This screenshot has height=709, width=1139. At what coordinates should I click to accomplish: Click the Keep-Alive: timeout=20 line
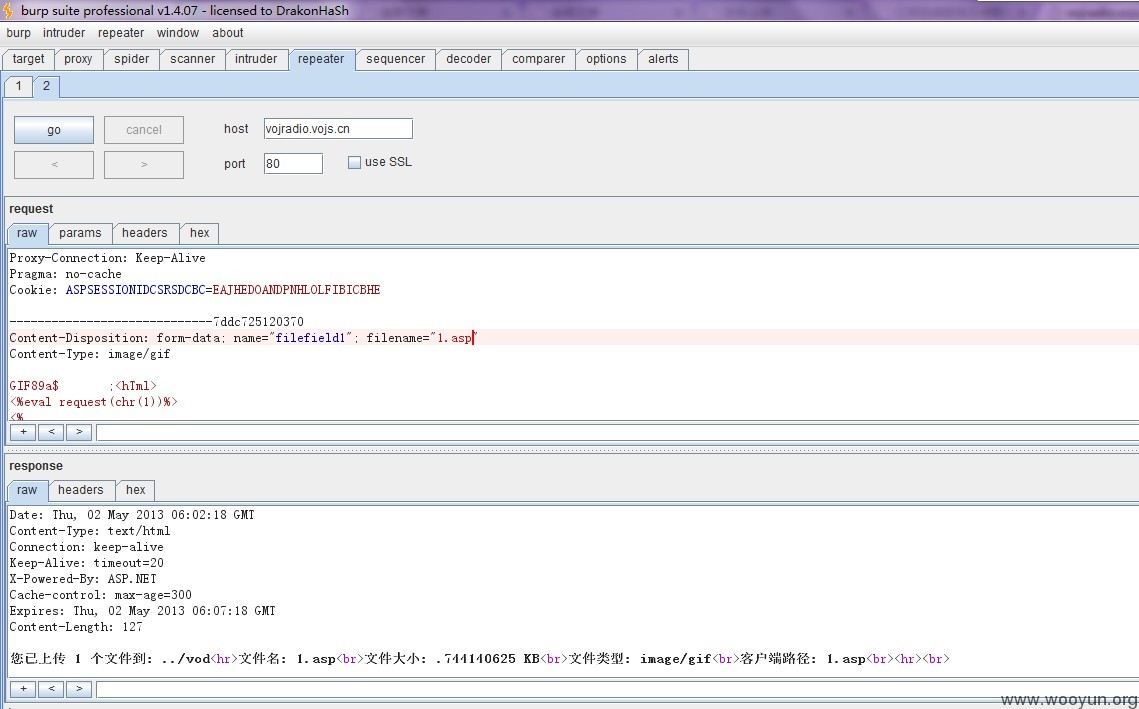(86, 563)
